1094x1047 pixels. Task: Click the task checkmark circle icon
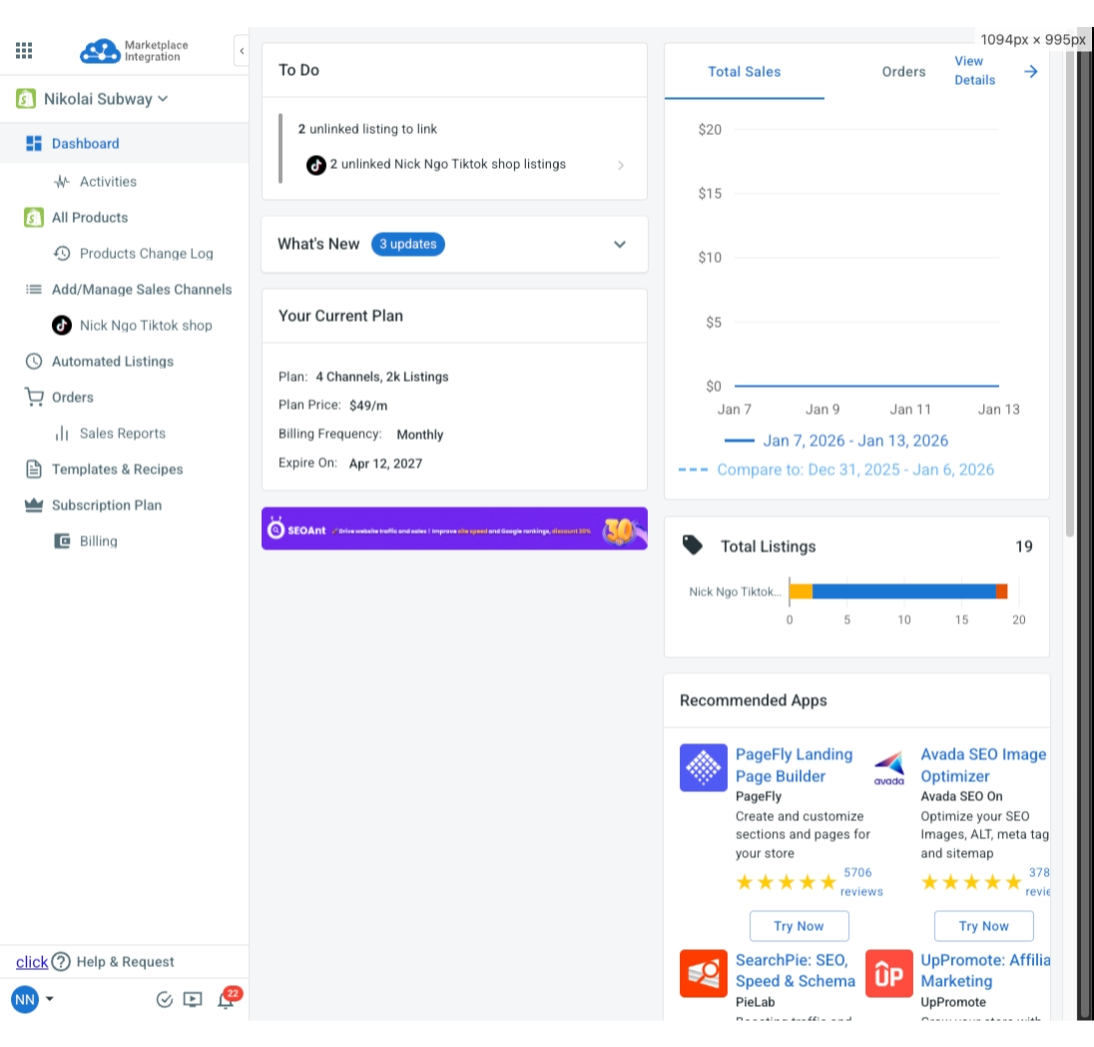[165, 1000]
